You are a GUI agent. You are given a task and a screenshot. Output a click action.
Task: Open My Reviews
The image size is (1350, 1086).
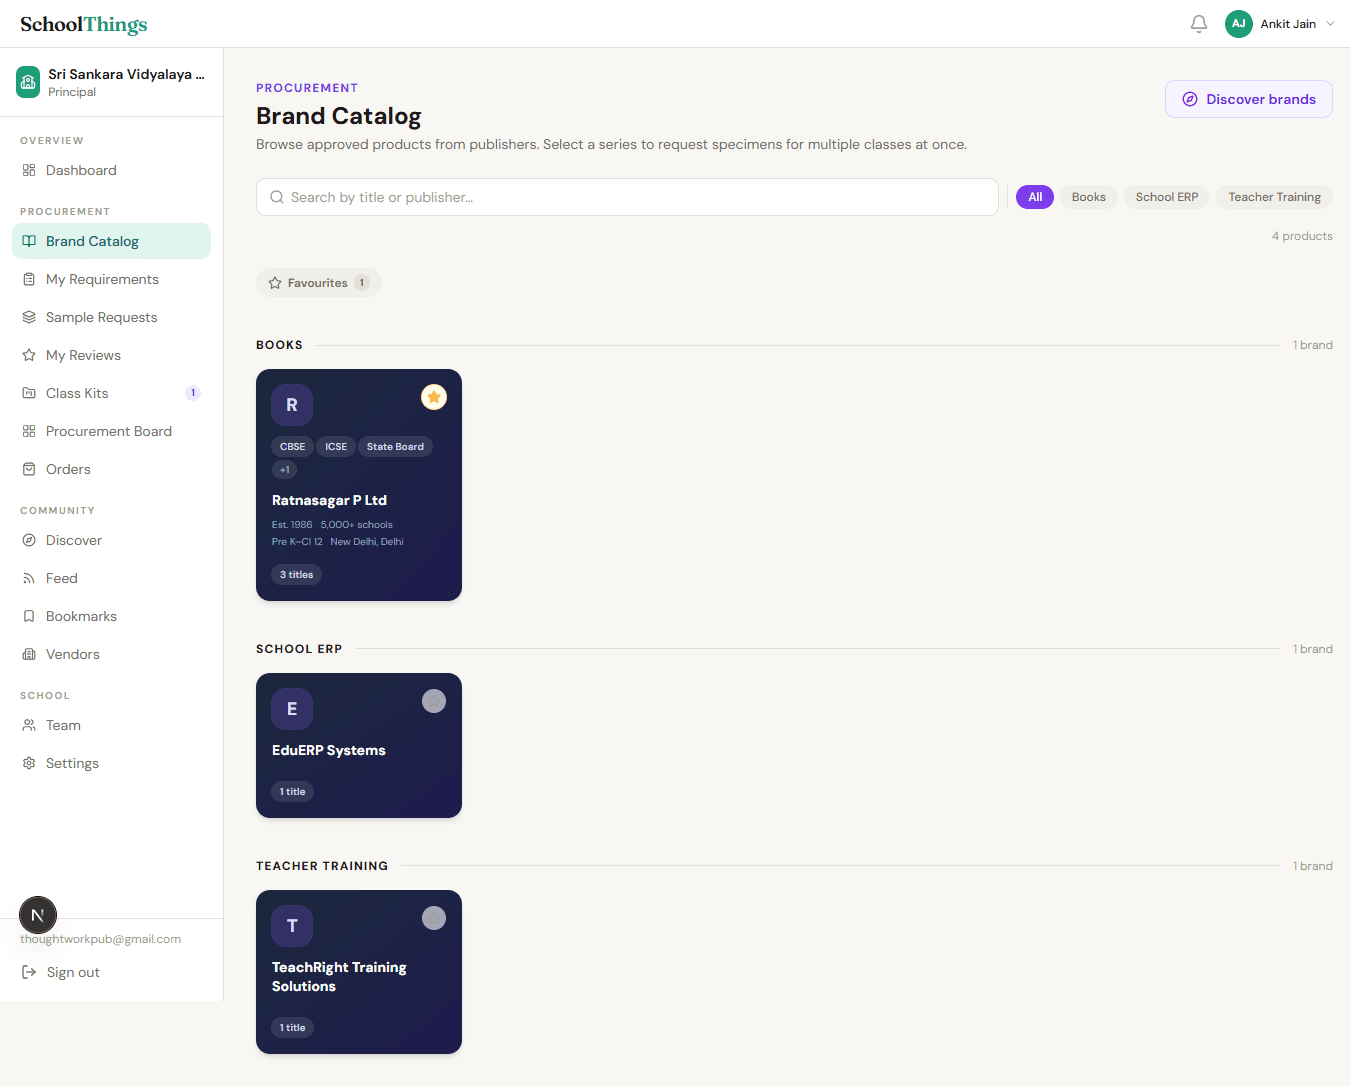111,355
